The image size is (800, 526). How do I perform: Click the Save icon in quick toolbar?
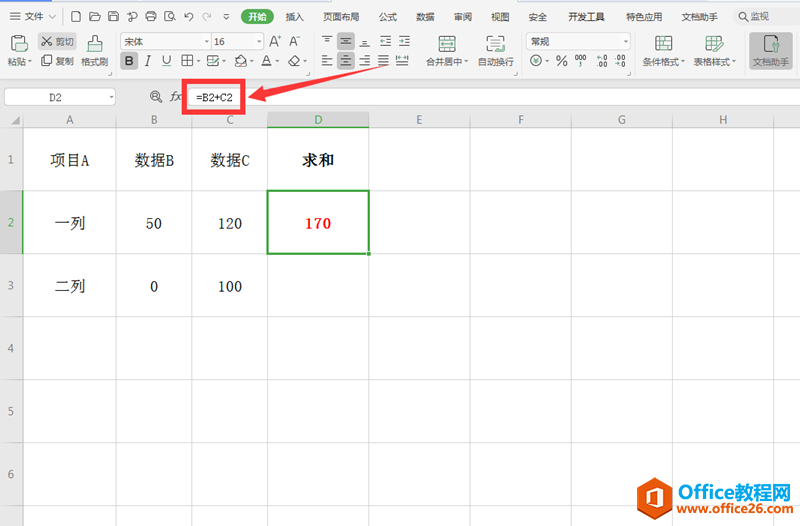point(113,17)
